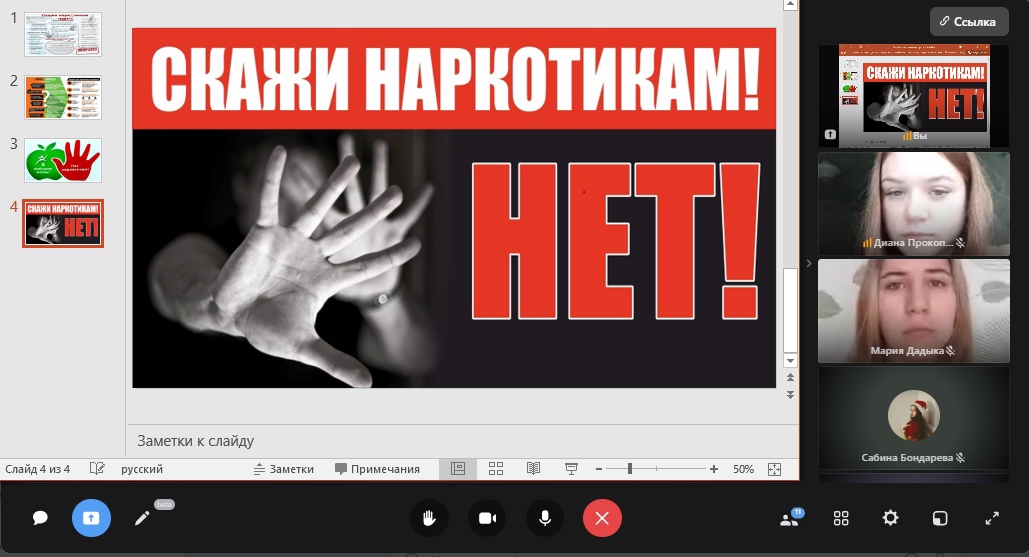
Task: Toggle the microphone mute
Action: click(545, 518)
